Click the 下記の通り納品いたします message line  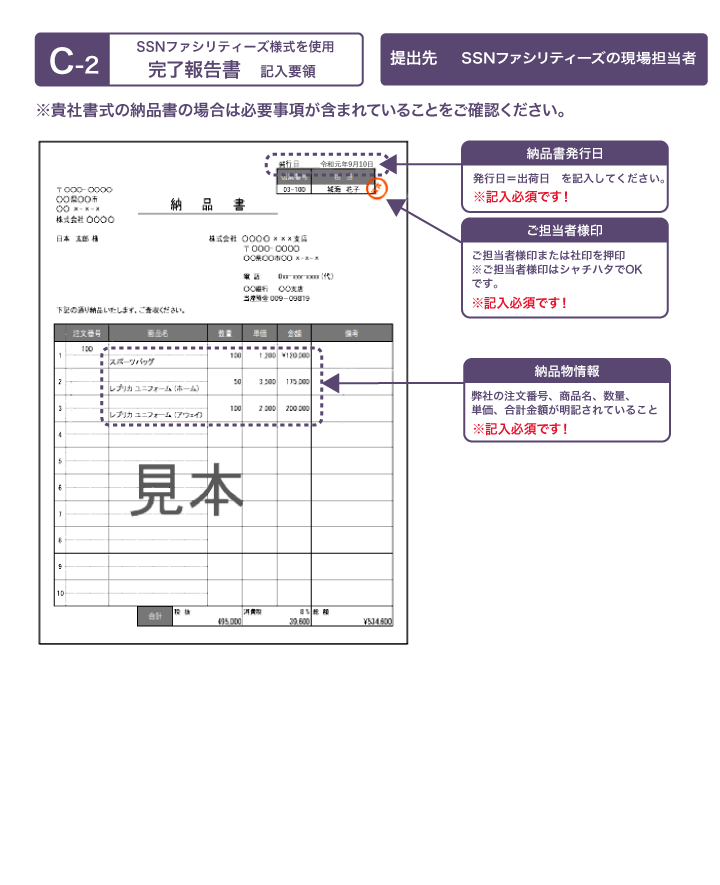pyautogui.click(x=120, y=310)
